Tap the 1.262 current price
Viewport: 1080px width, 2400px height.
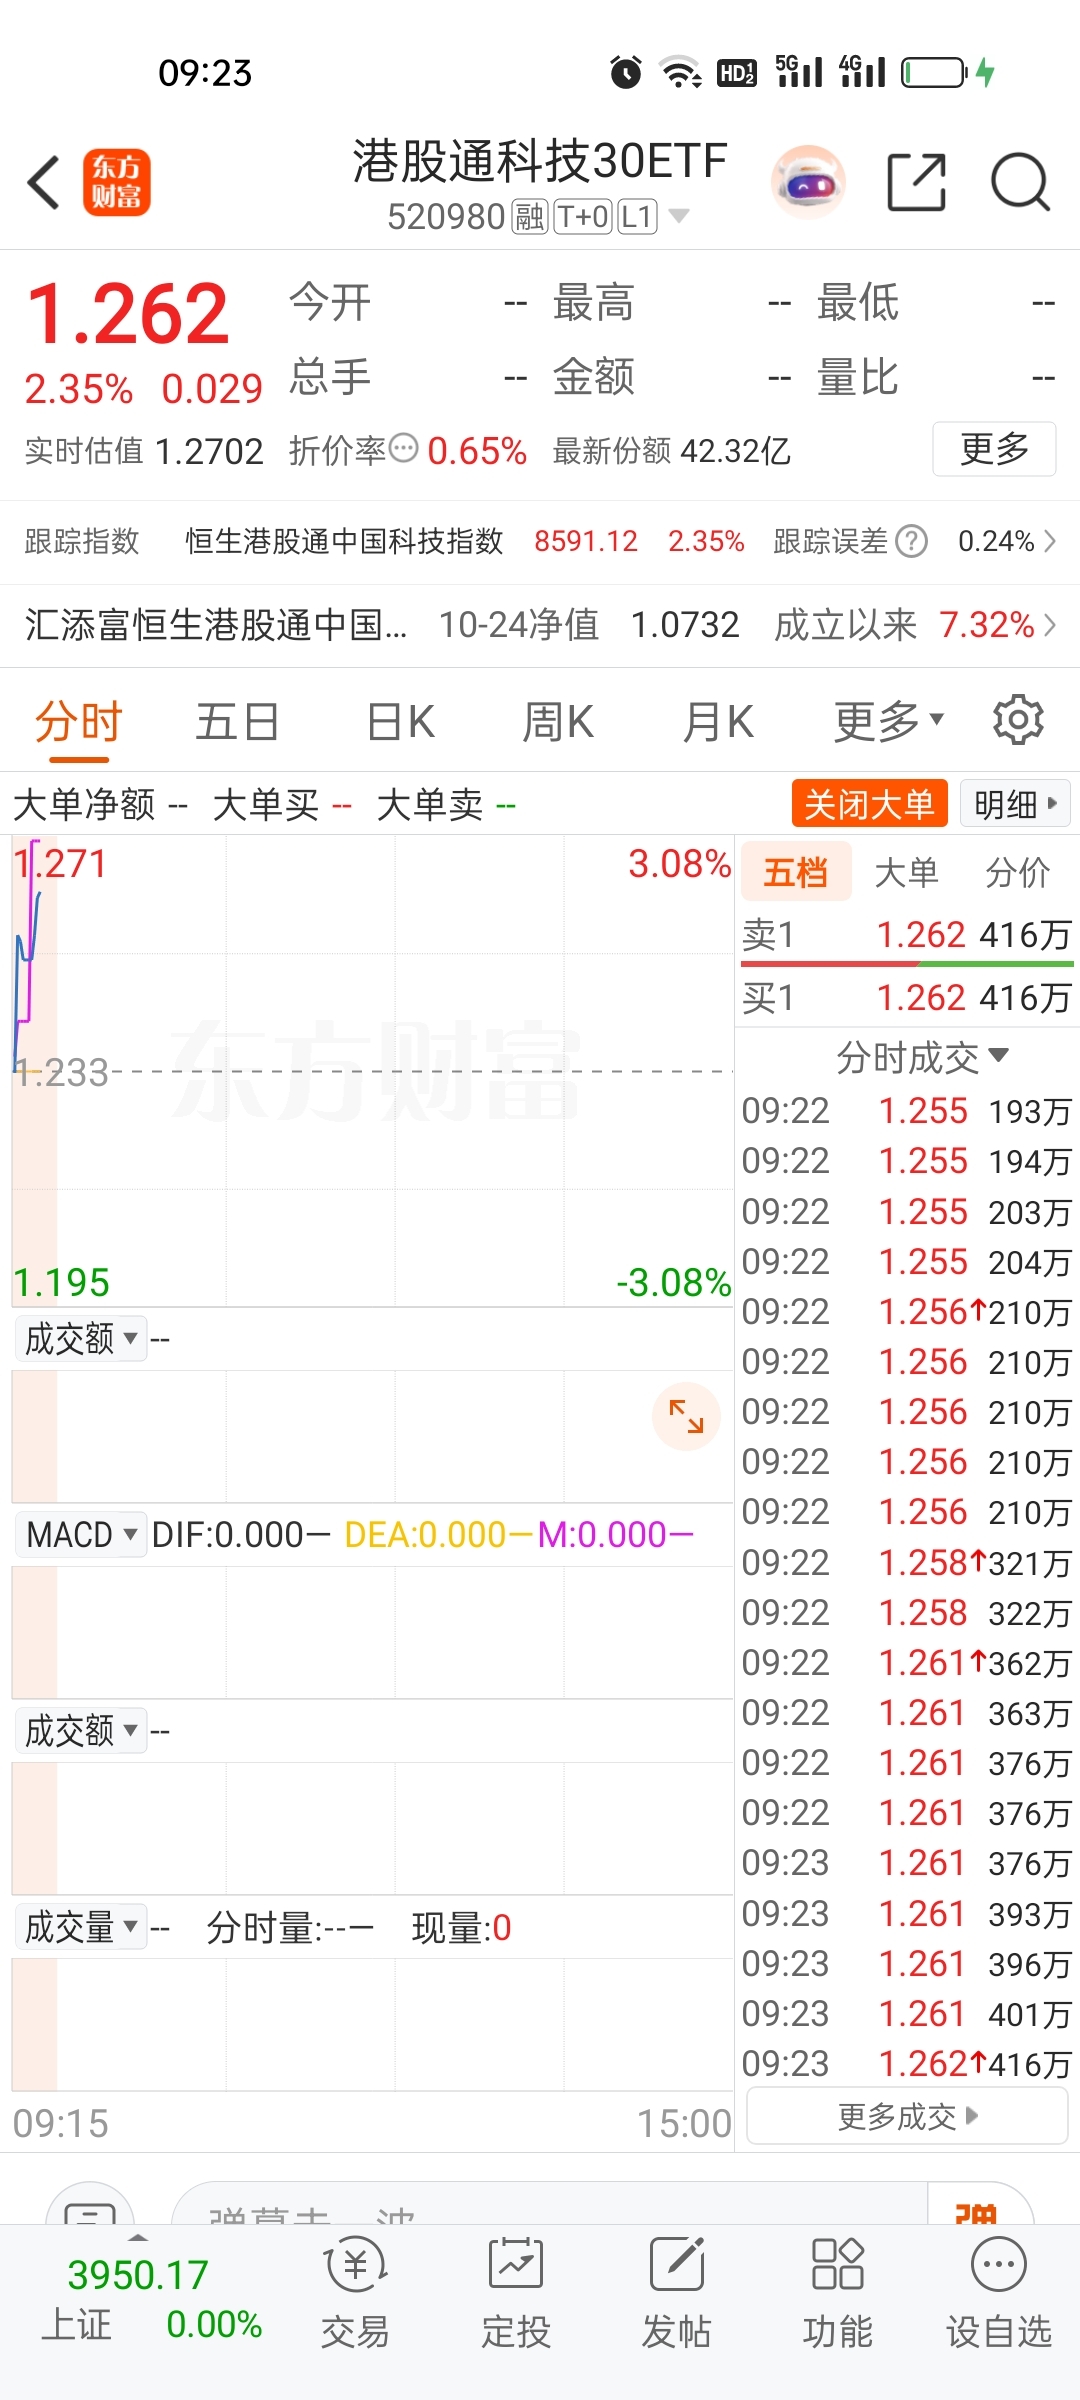(128, 313)
